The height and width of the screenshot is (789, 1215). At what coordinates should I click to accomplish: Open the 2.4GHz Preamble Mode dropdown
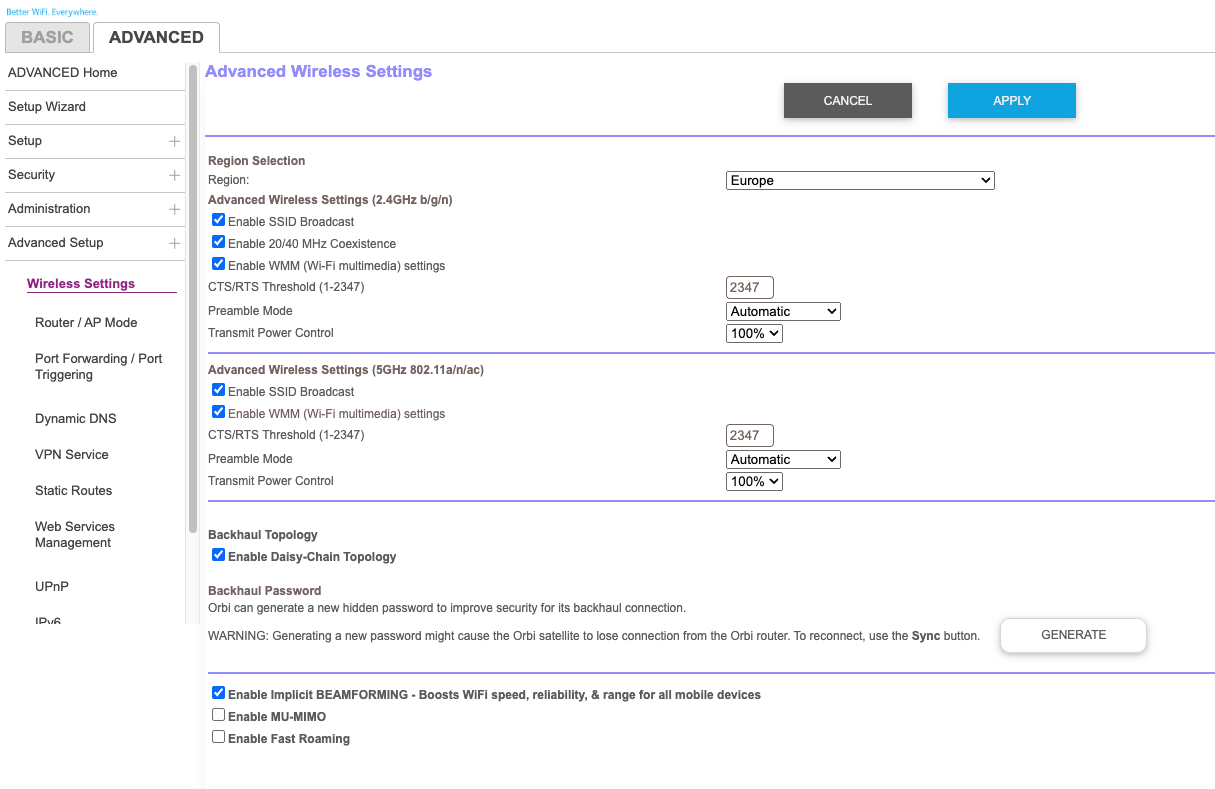(783, 312)
